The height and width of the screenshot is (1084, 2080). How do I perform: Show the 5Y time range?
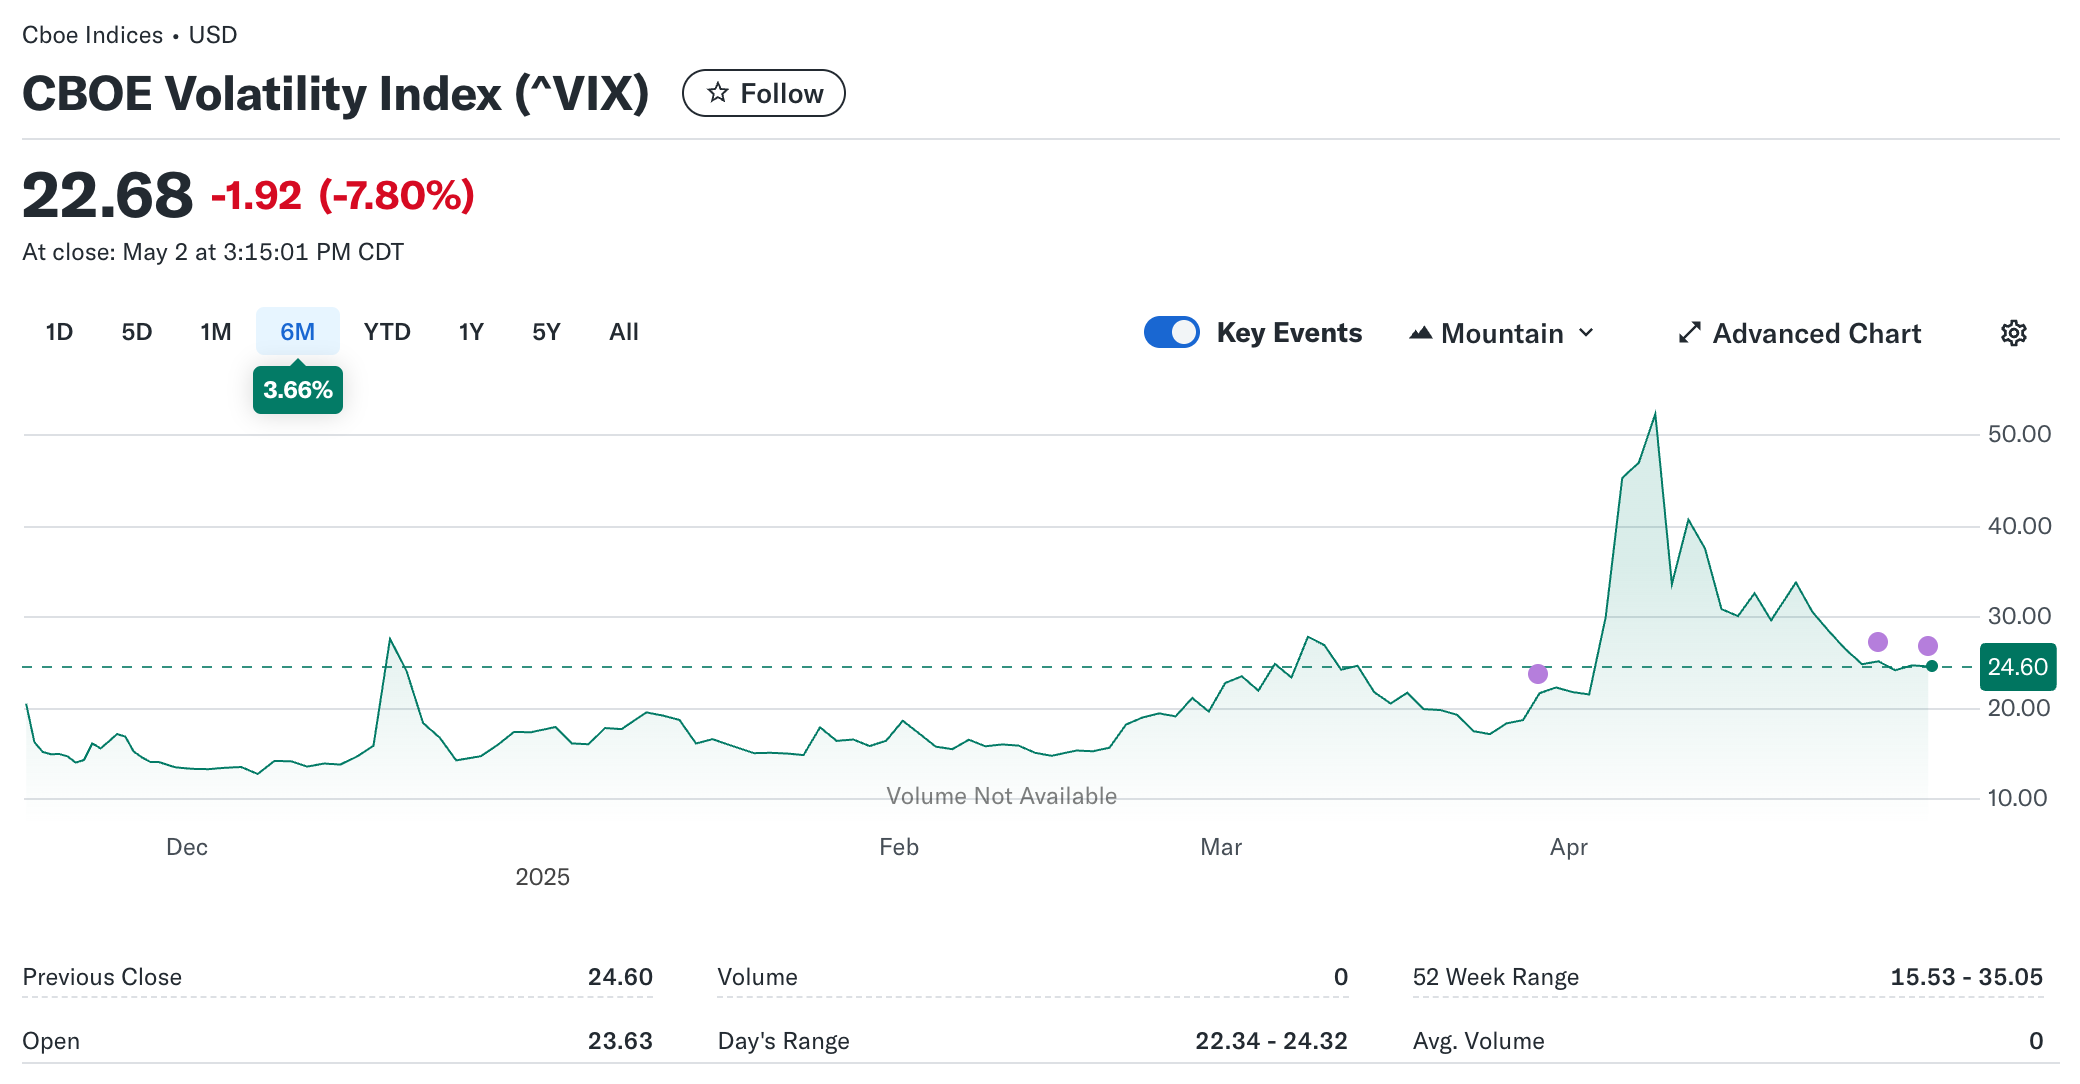tap(546, 332)
